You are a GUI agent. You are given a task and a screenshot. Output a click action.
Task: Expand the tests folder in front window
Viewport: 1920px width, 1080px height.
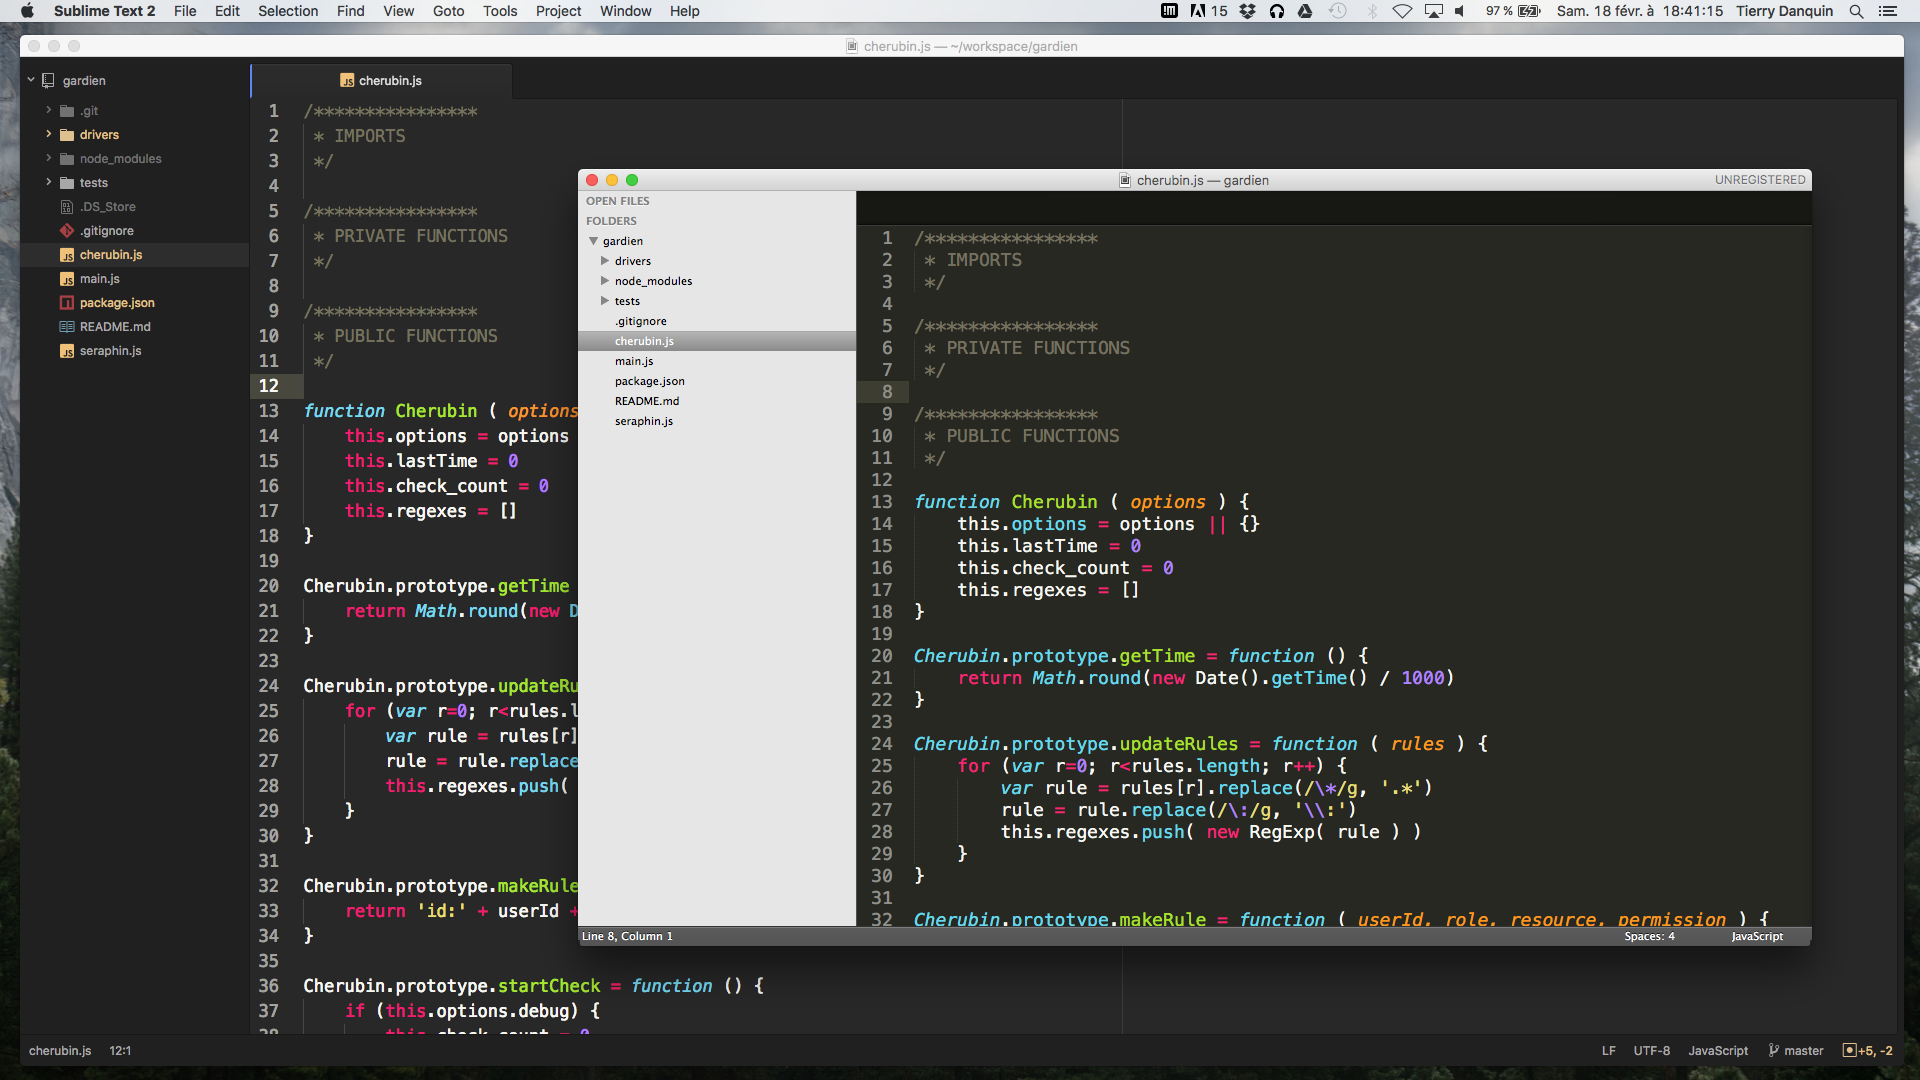[605, 301]
